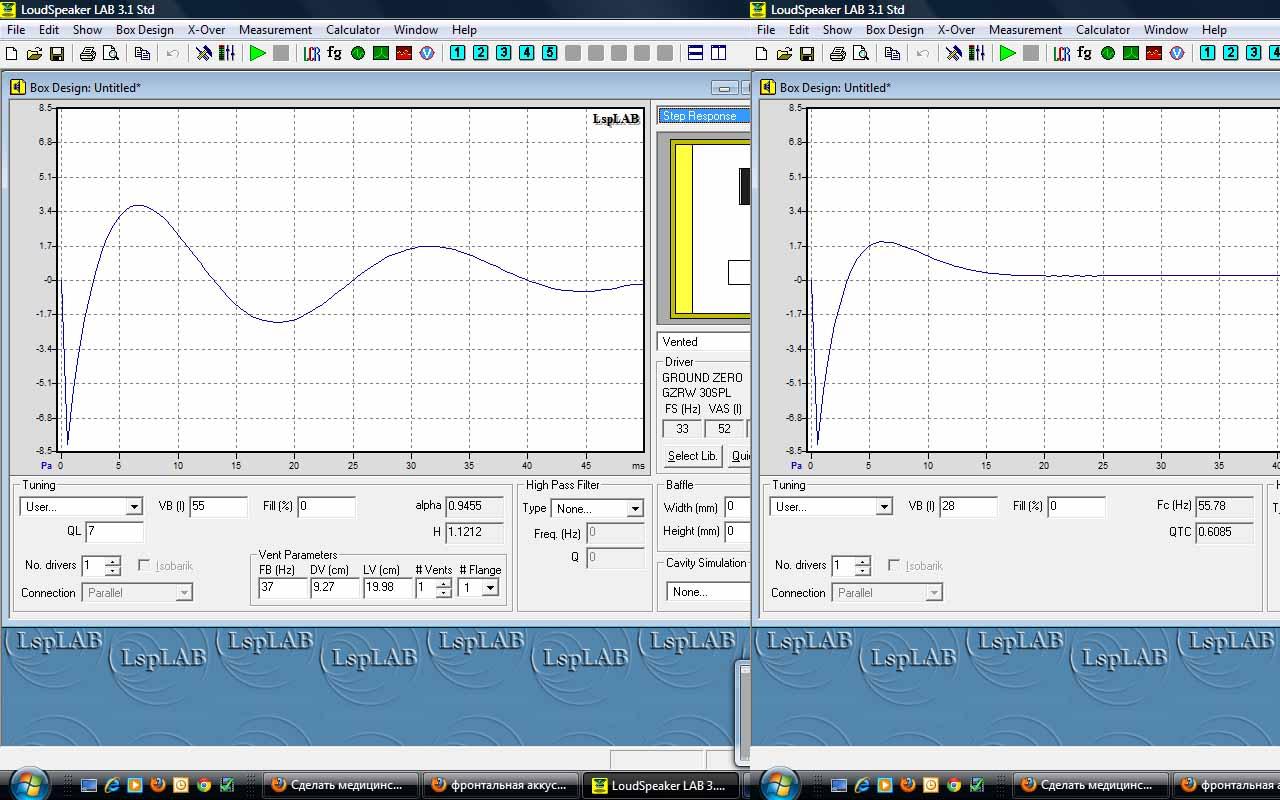Click the LCR icon in right window toolbar
This screenshot has height=800, width=1280.
point(1062,53)
